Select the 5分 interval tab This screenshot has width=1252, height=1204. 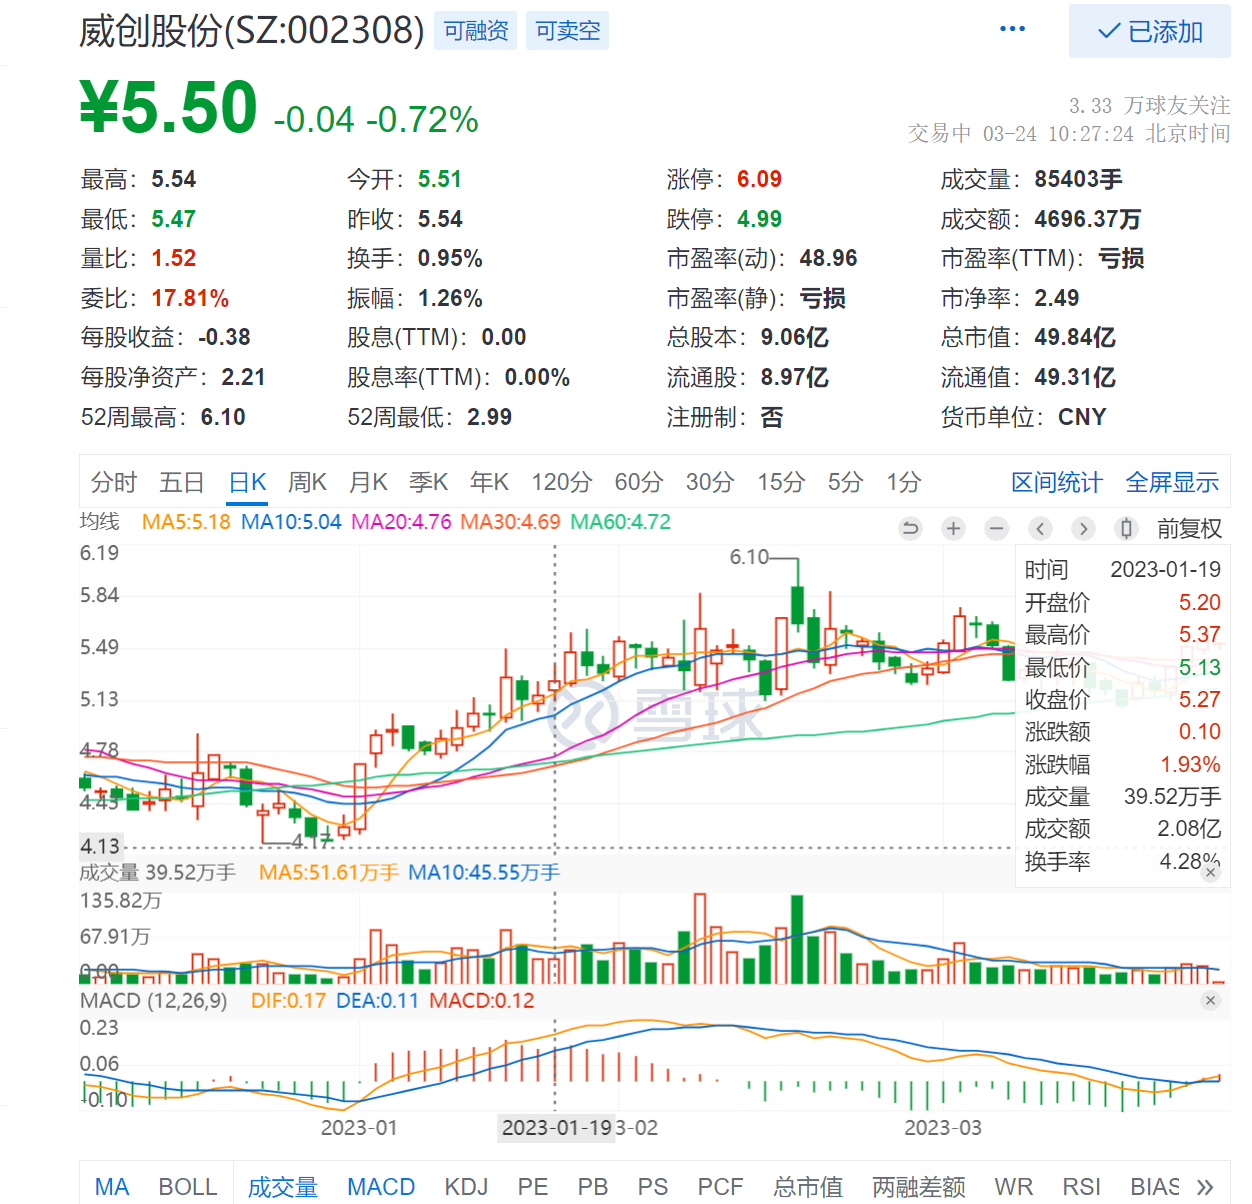pyautogui.click(x=845, y=483)
